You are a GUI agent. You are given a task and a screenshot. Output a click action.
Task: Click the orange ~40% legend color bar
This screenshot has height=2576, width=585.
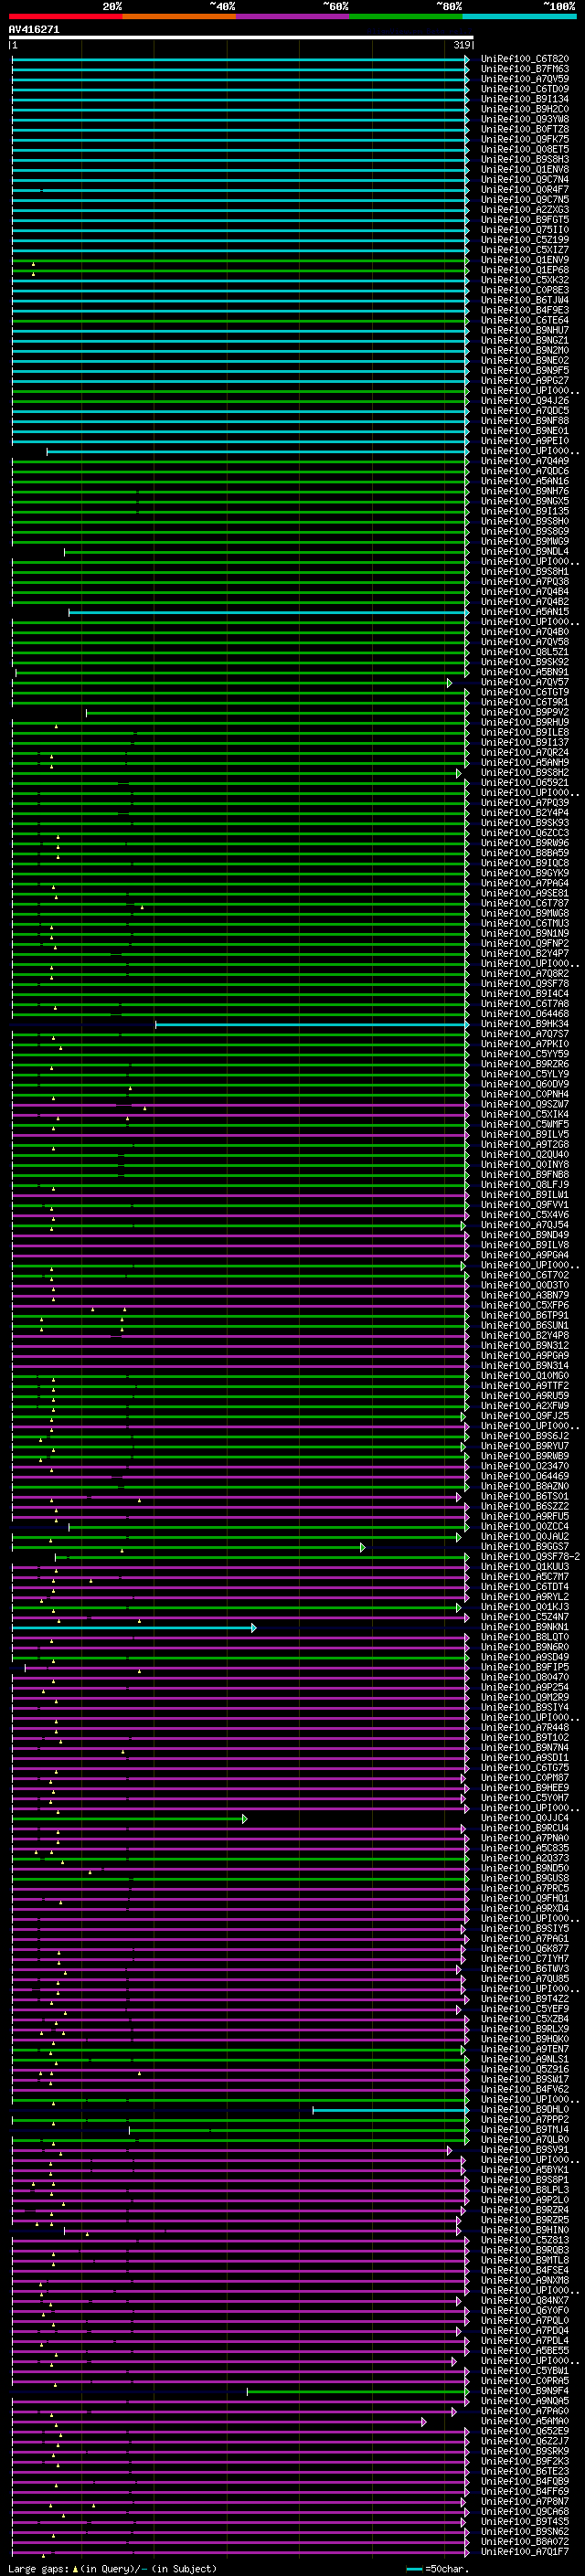(x=179, y=16)
